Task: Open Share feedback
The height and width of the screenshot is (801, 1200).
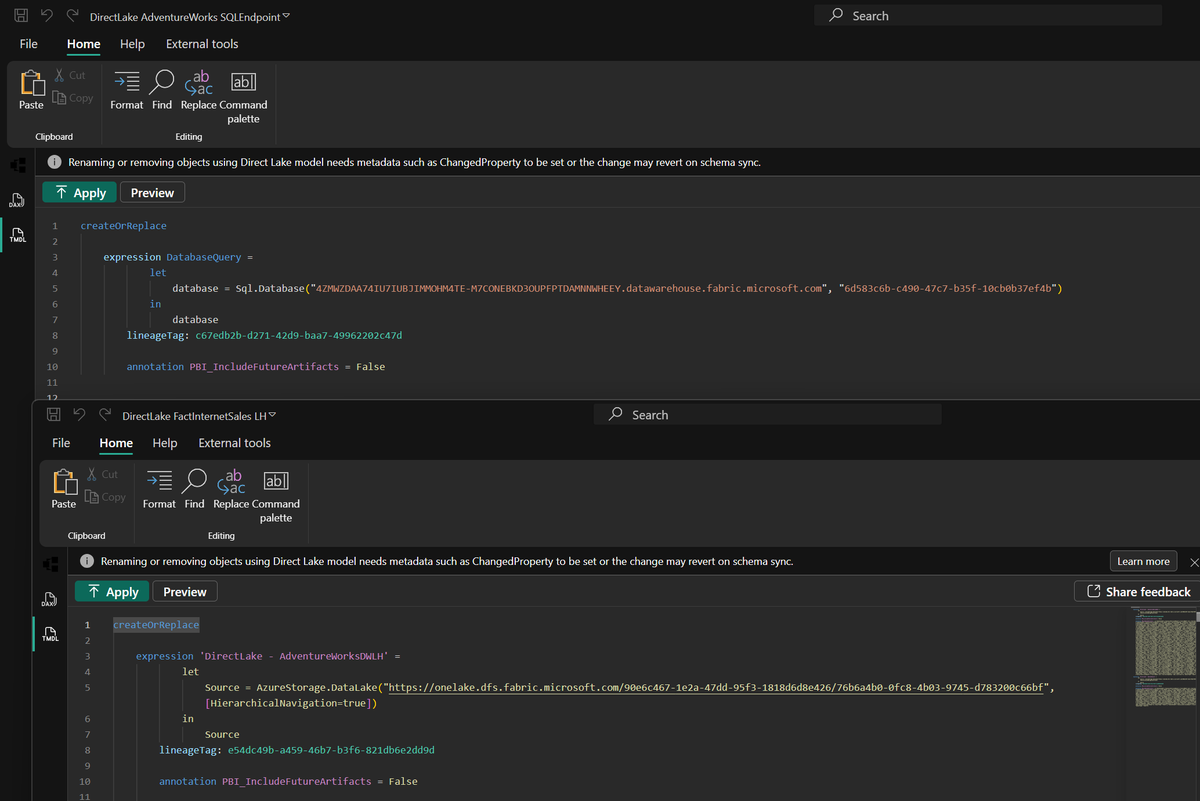Action: coord(1138,592)
